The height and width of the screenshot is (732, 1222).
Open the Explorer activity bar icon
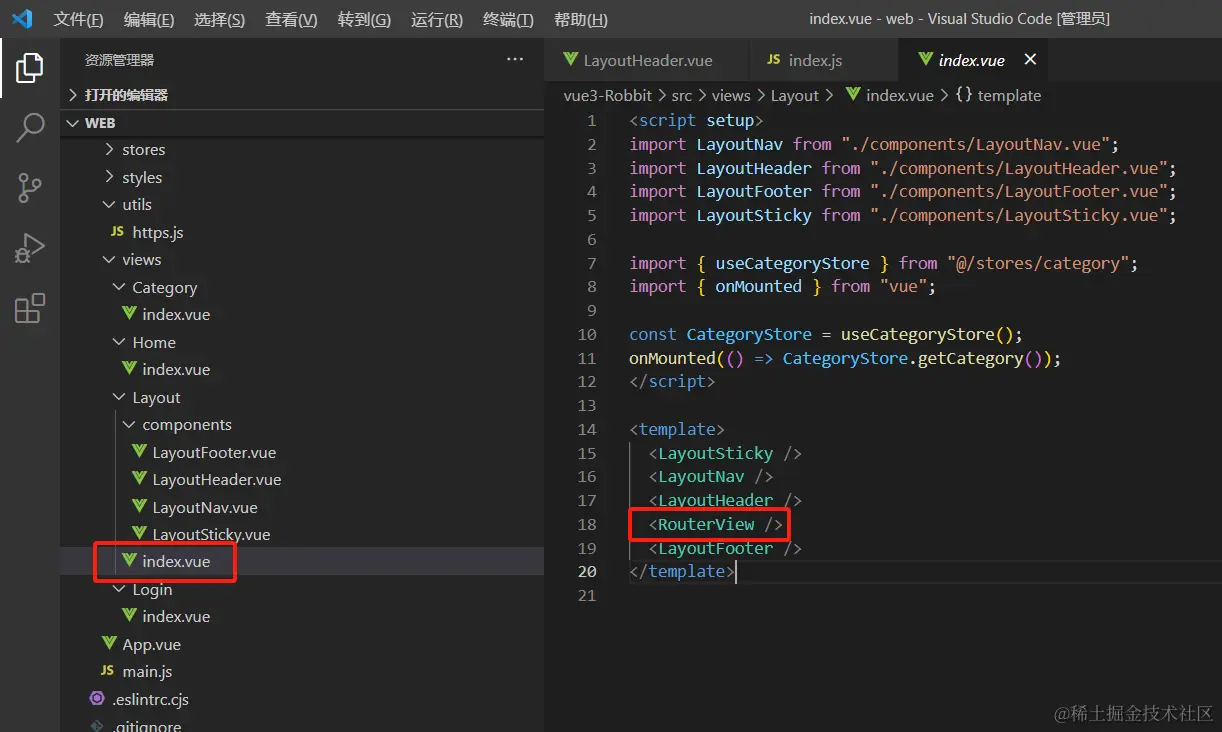pyautogui.click(x=30, y=68)
